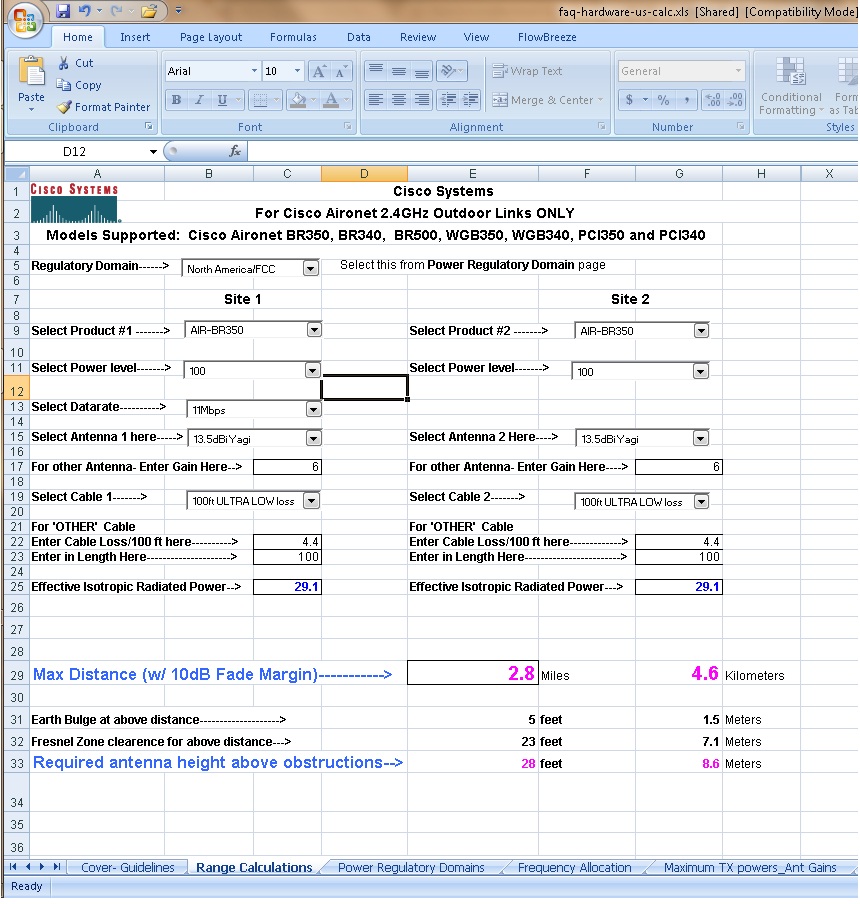Bottom align cell contents
Screen dimensions: 860x904
click(x=422, y=71)
